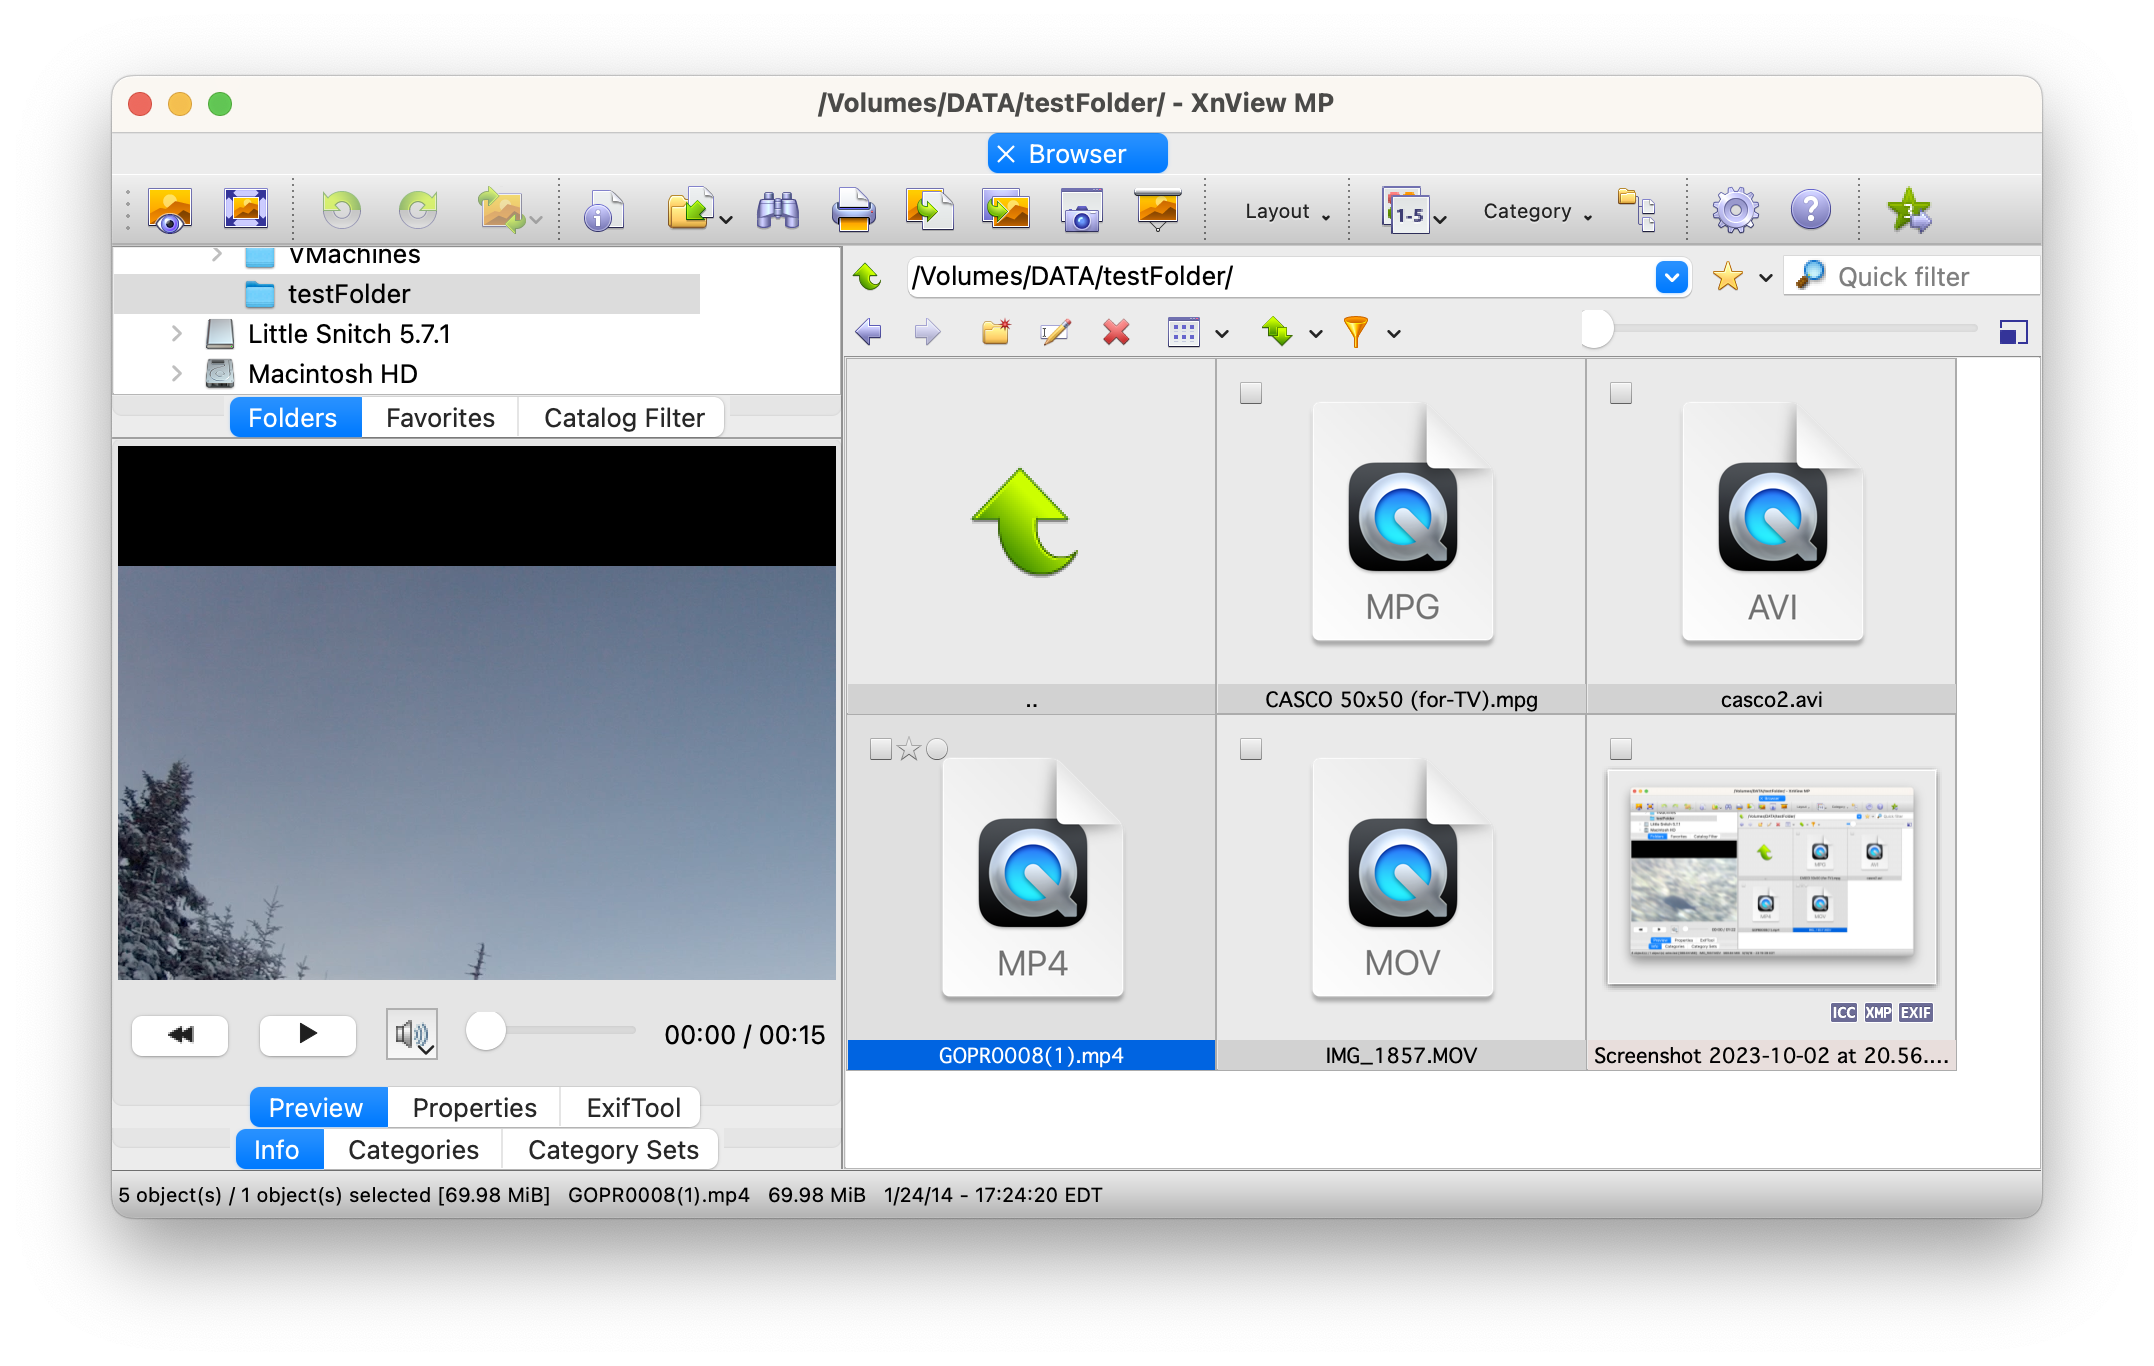Click the Fullscreen view icon
2154x1366 pixels.
click(x=245, y=209)
